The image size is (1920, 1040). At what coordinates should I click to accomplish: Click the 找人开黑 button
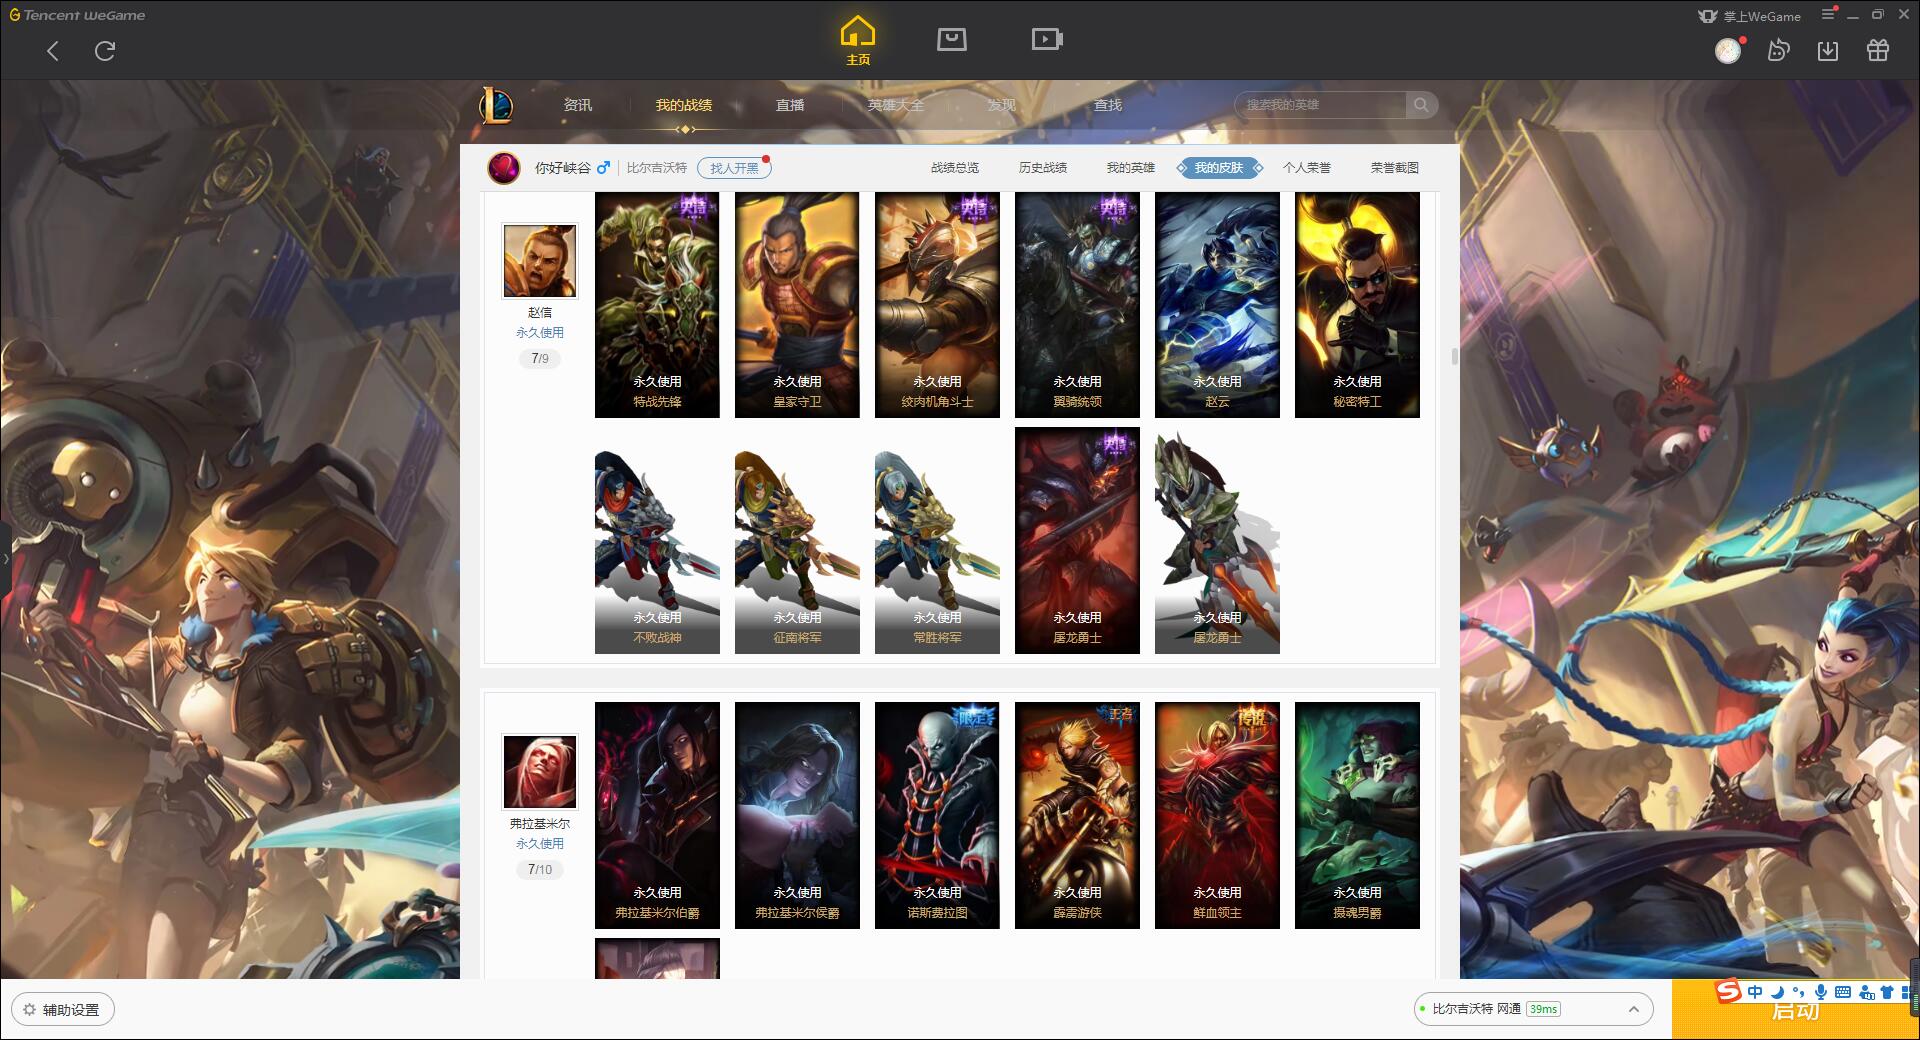coord(734,168)
